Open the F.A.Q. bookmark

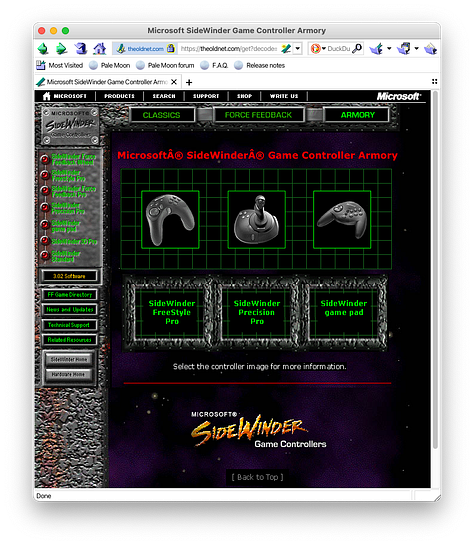[214, 65]
